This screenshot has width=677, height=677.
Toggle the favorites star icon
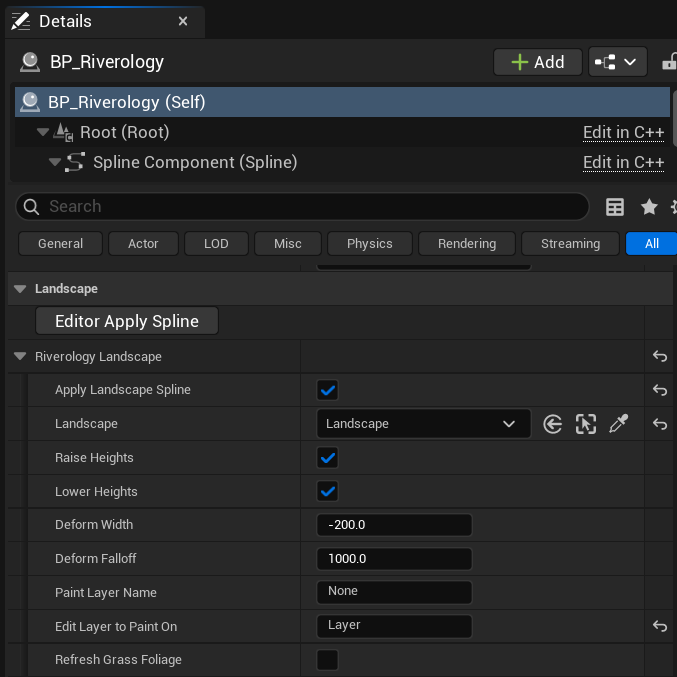(649, 207)
